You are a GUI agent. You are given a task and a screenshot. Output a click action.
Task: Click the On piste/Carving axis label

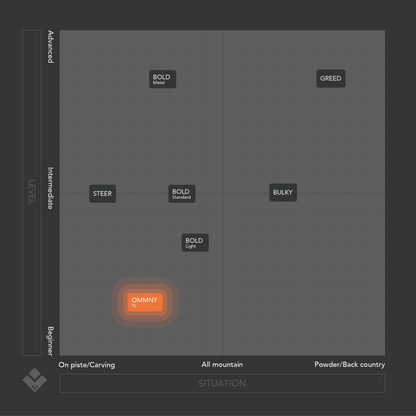87,365
